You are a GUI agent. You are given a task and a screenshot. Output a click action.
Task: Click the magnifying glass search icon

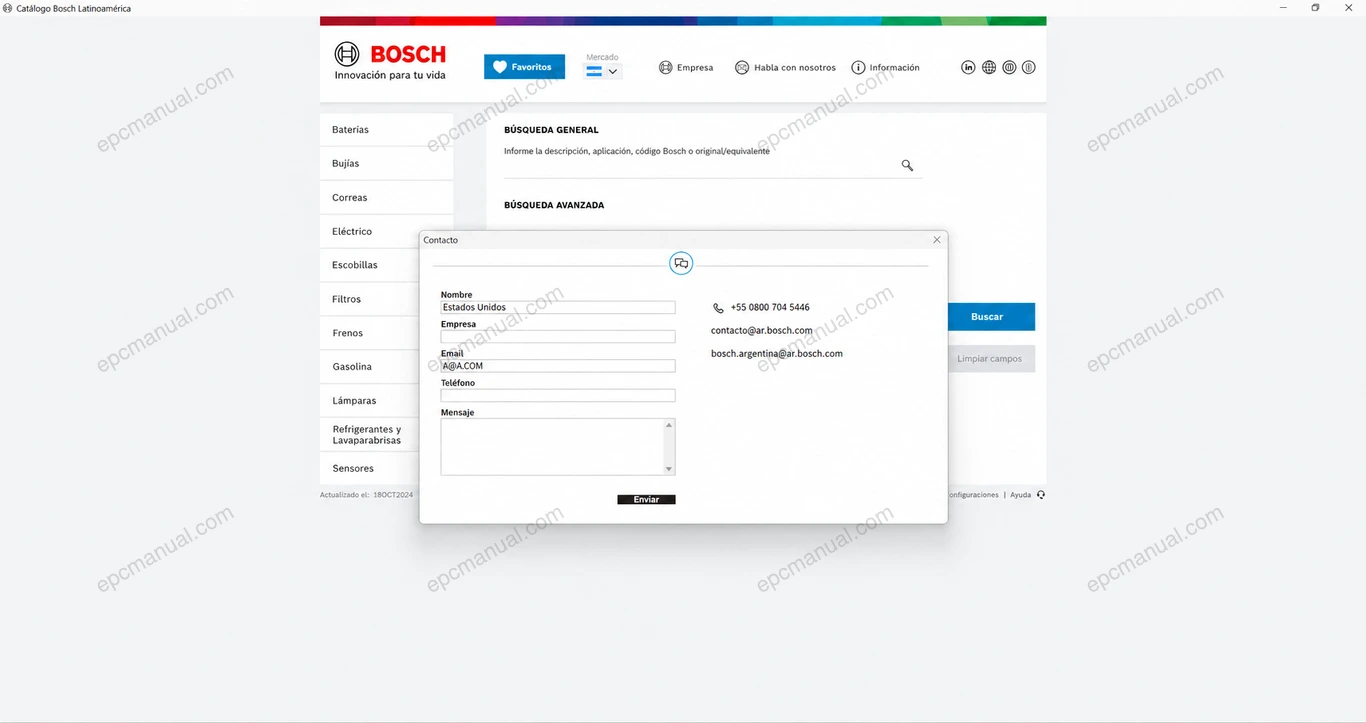click(907, 166)
